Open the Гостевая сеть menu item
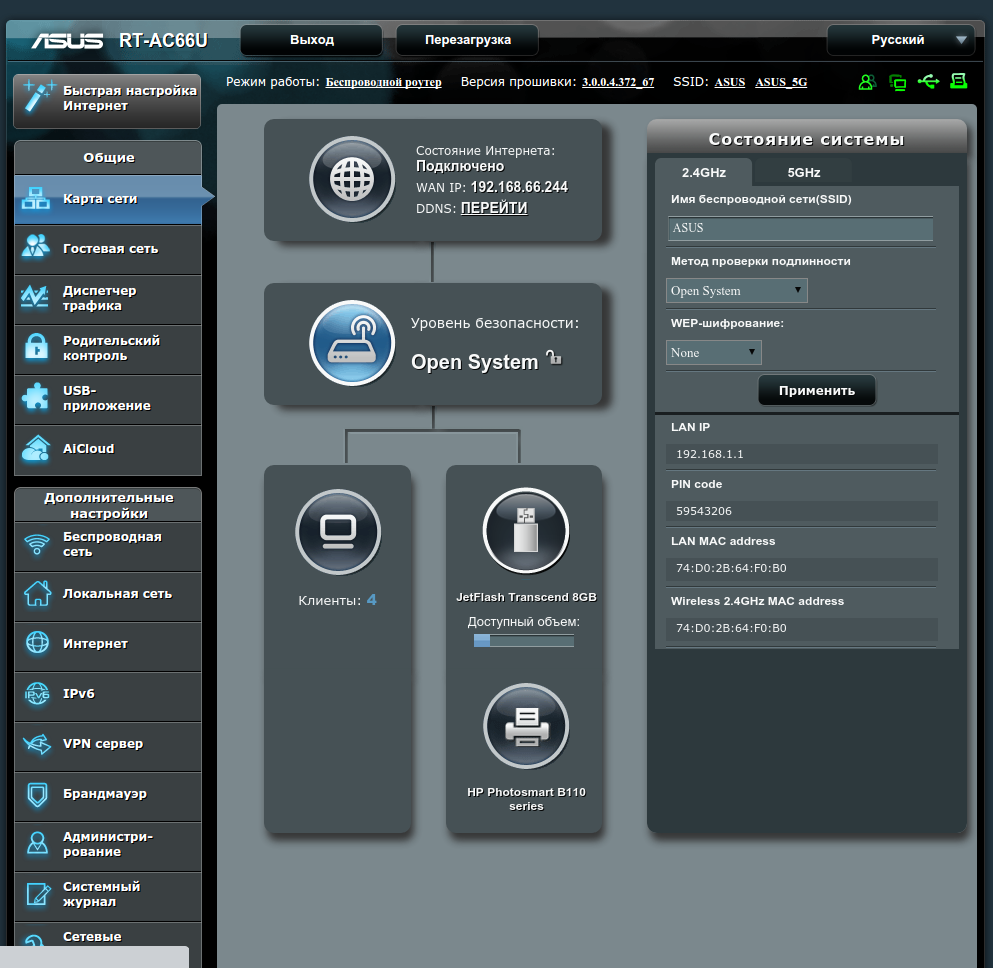 pyautogui.click(x=108, y=249)
